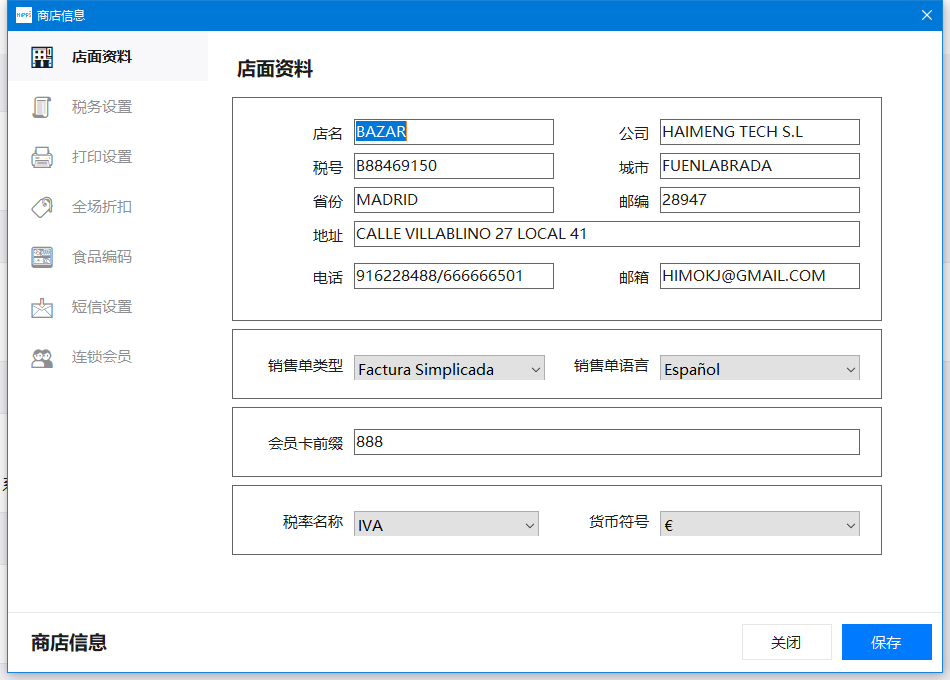Focus the 电话 phone number field
The width and height of the screenshot is (950, 680).
tap(453, 276)
